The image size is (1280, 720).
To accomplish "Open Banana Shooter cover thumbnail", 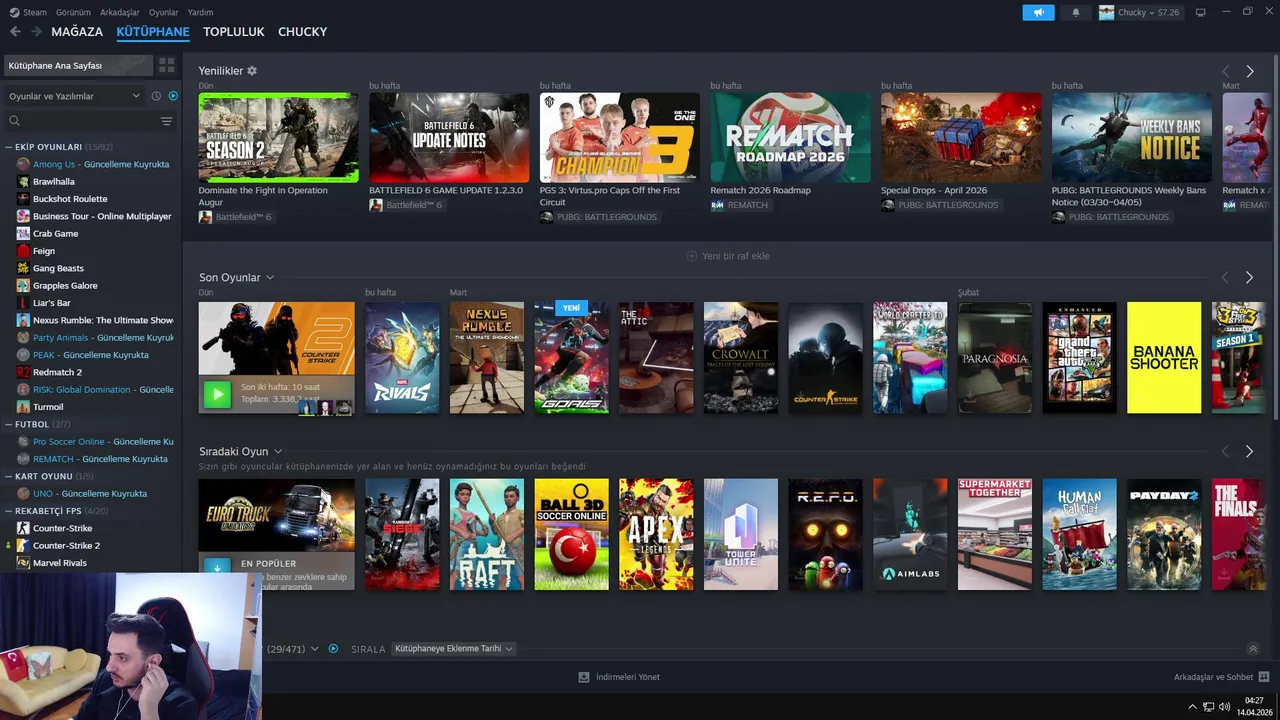I will (x=1164, y=358).
